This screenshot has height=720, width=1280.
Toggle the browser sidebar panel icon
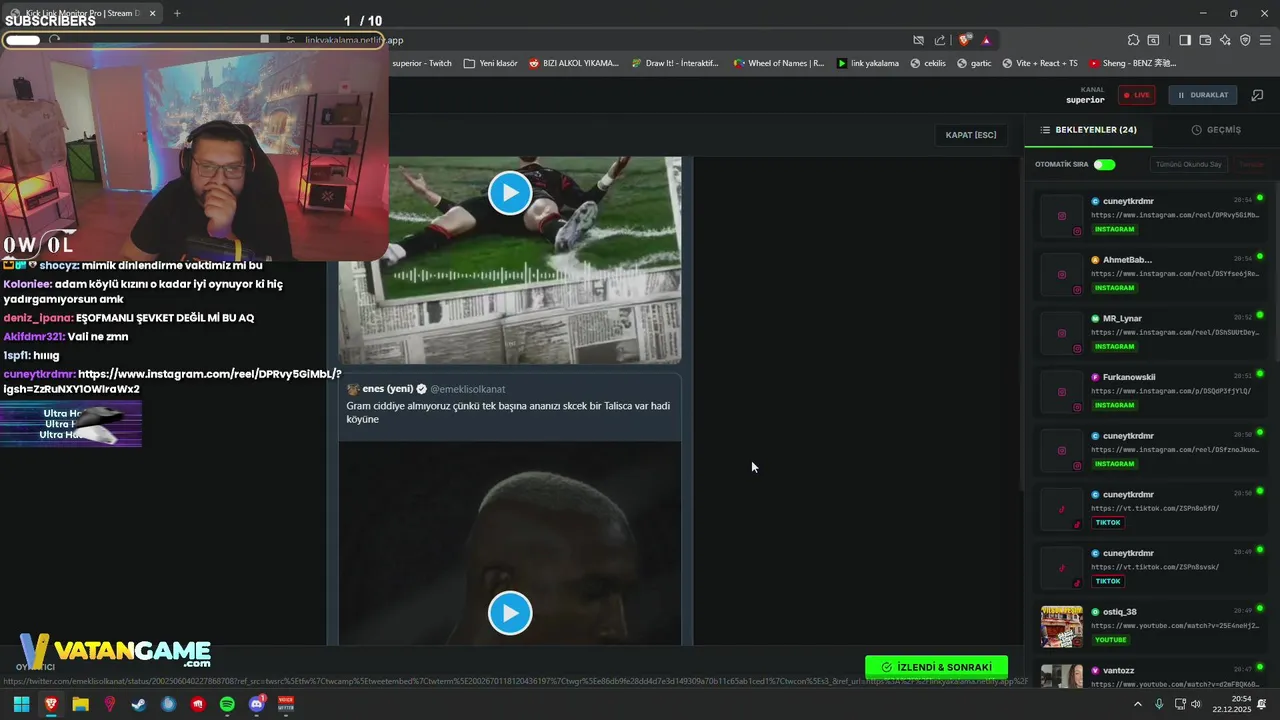coord(1185,40)
